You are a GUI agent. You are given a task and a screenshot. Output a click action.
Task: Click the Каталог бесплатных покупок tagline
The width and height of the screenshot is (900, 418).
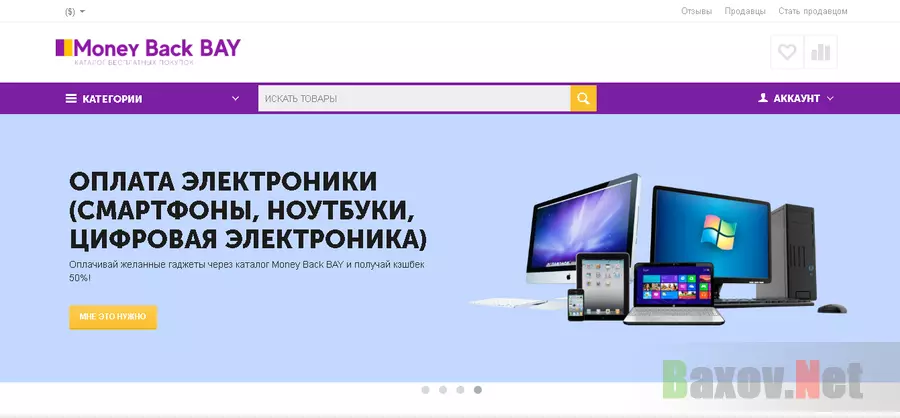point(134,62)
